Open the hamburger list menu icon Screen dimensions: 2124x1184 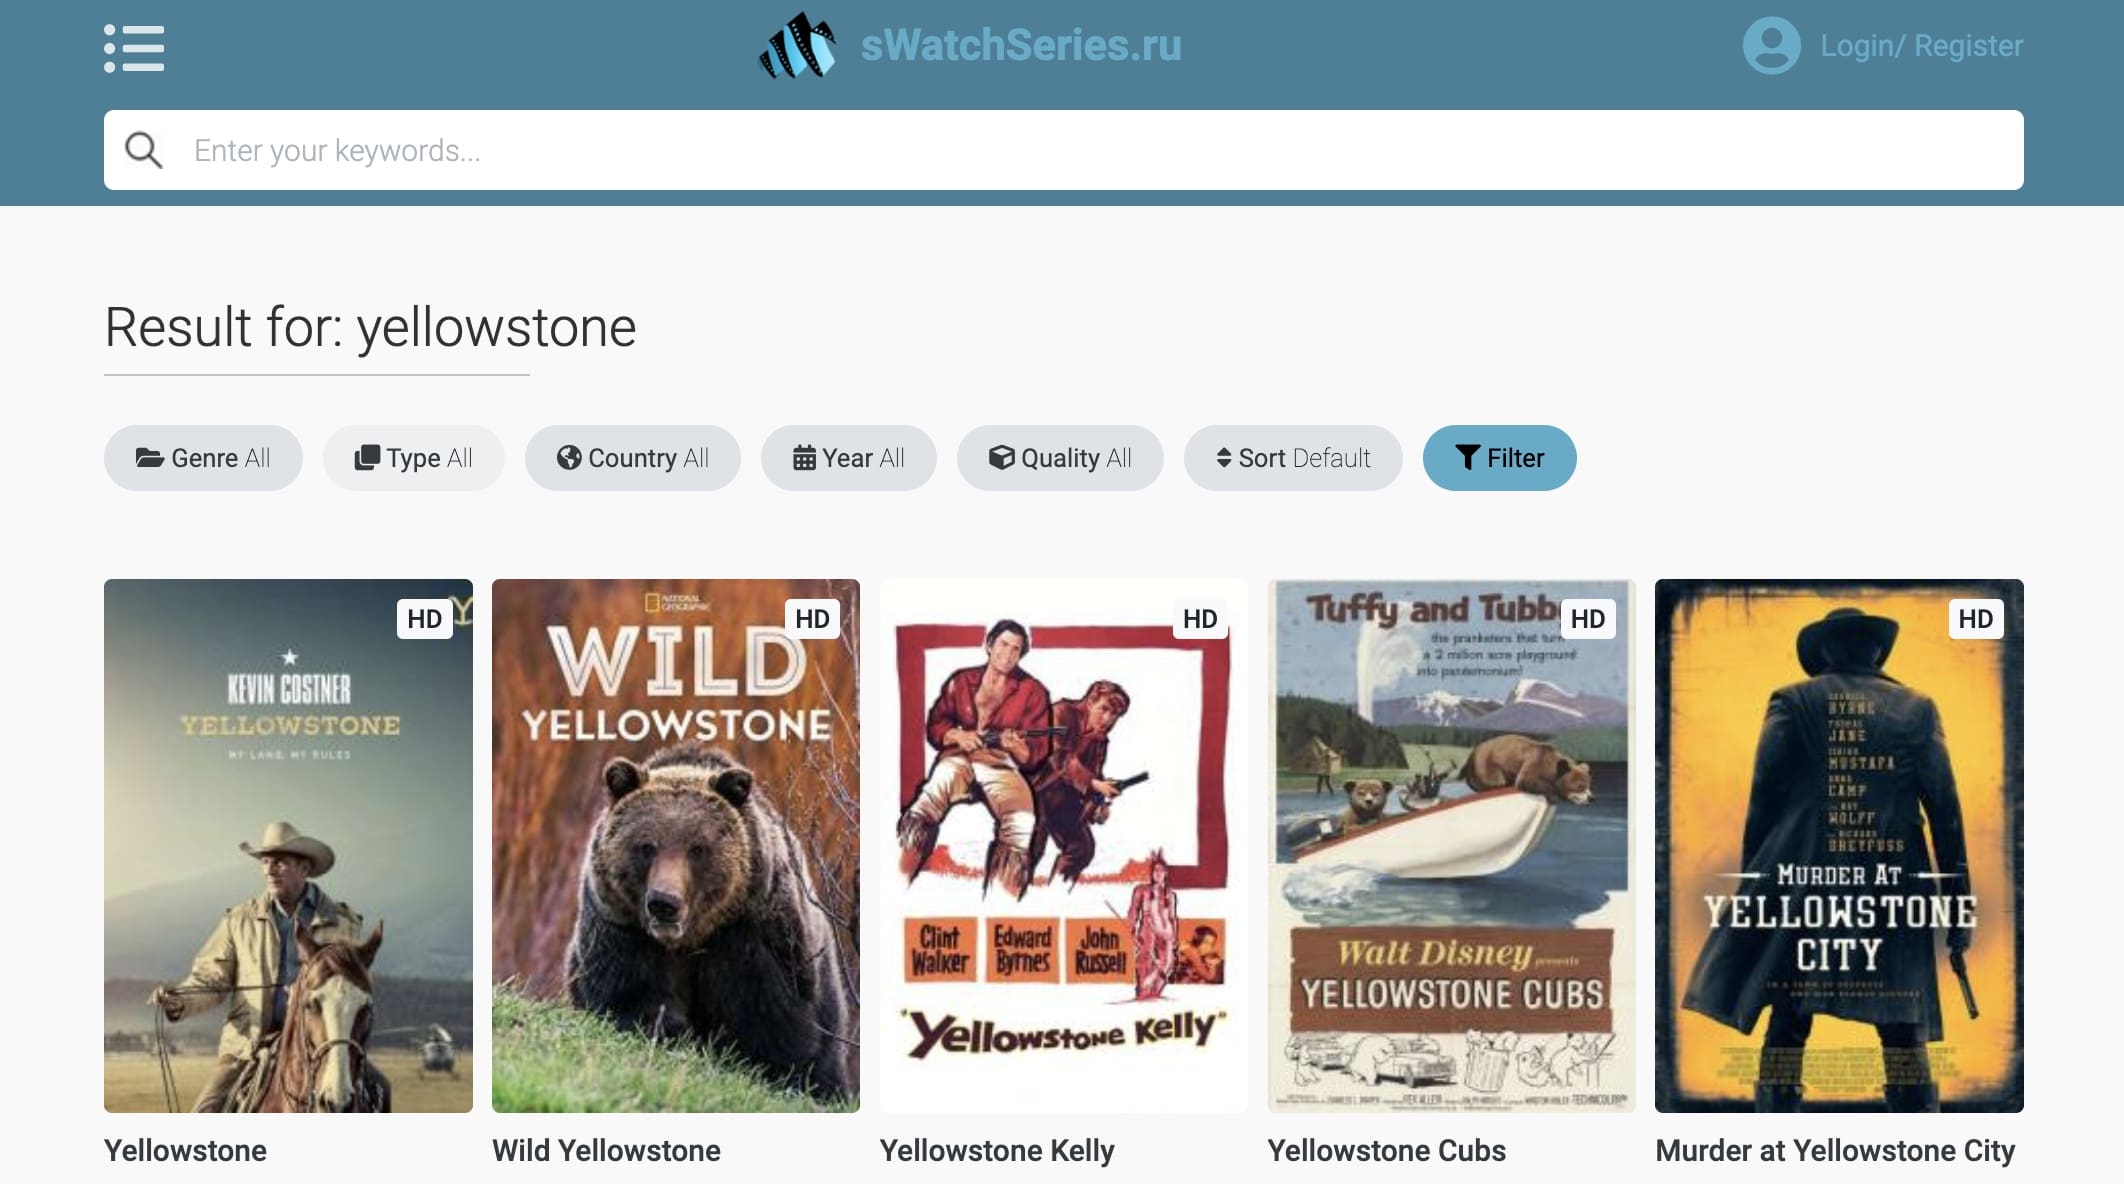coord(134,48)
